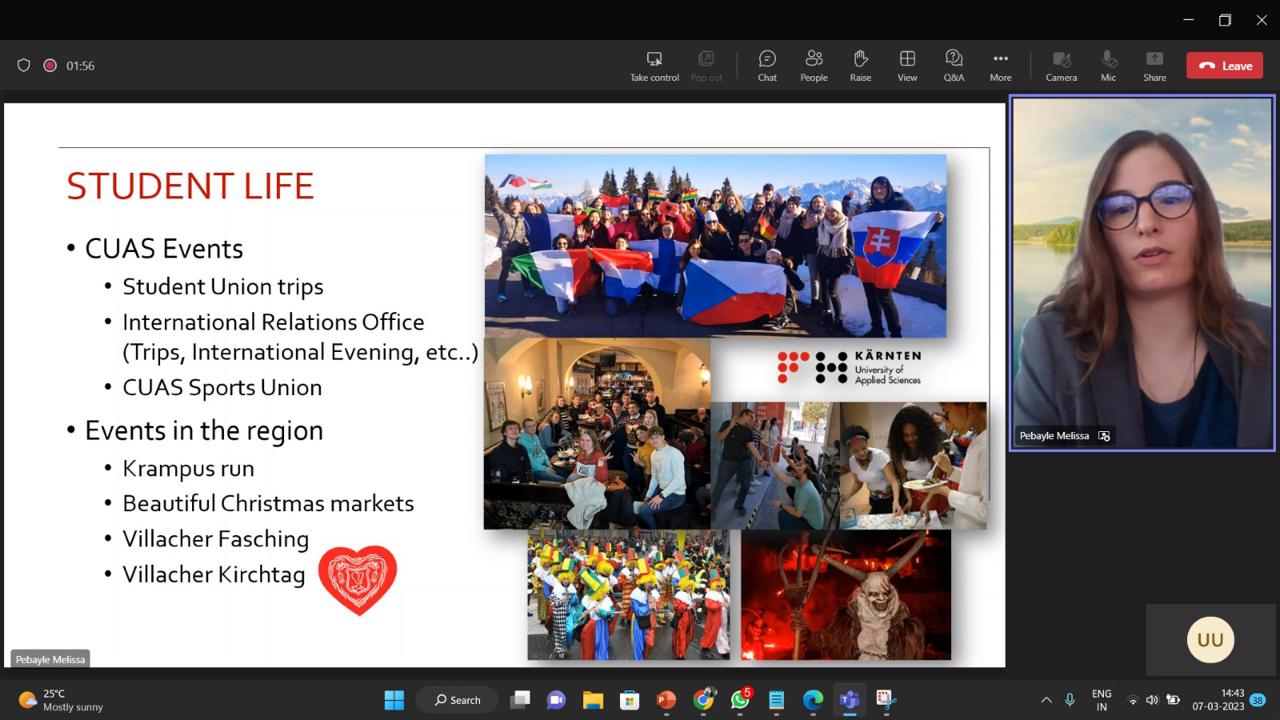1280x720 pixels.
Task: Open the Q&A panel
Action: [954, 66]
